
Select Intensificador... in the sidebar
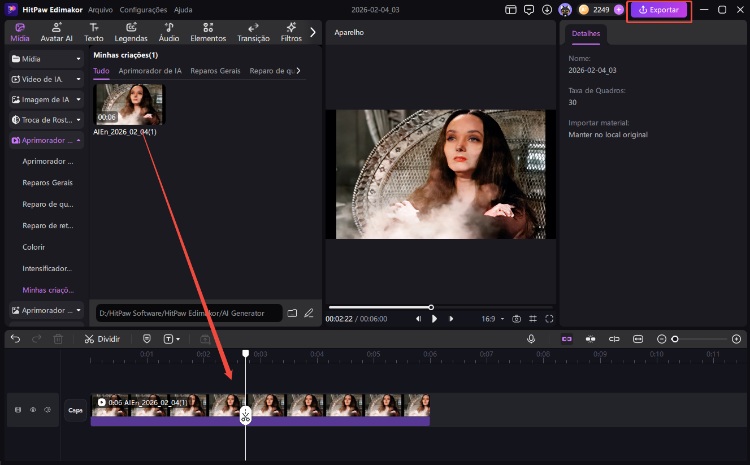pos(47,268)
